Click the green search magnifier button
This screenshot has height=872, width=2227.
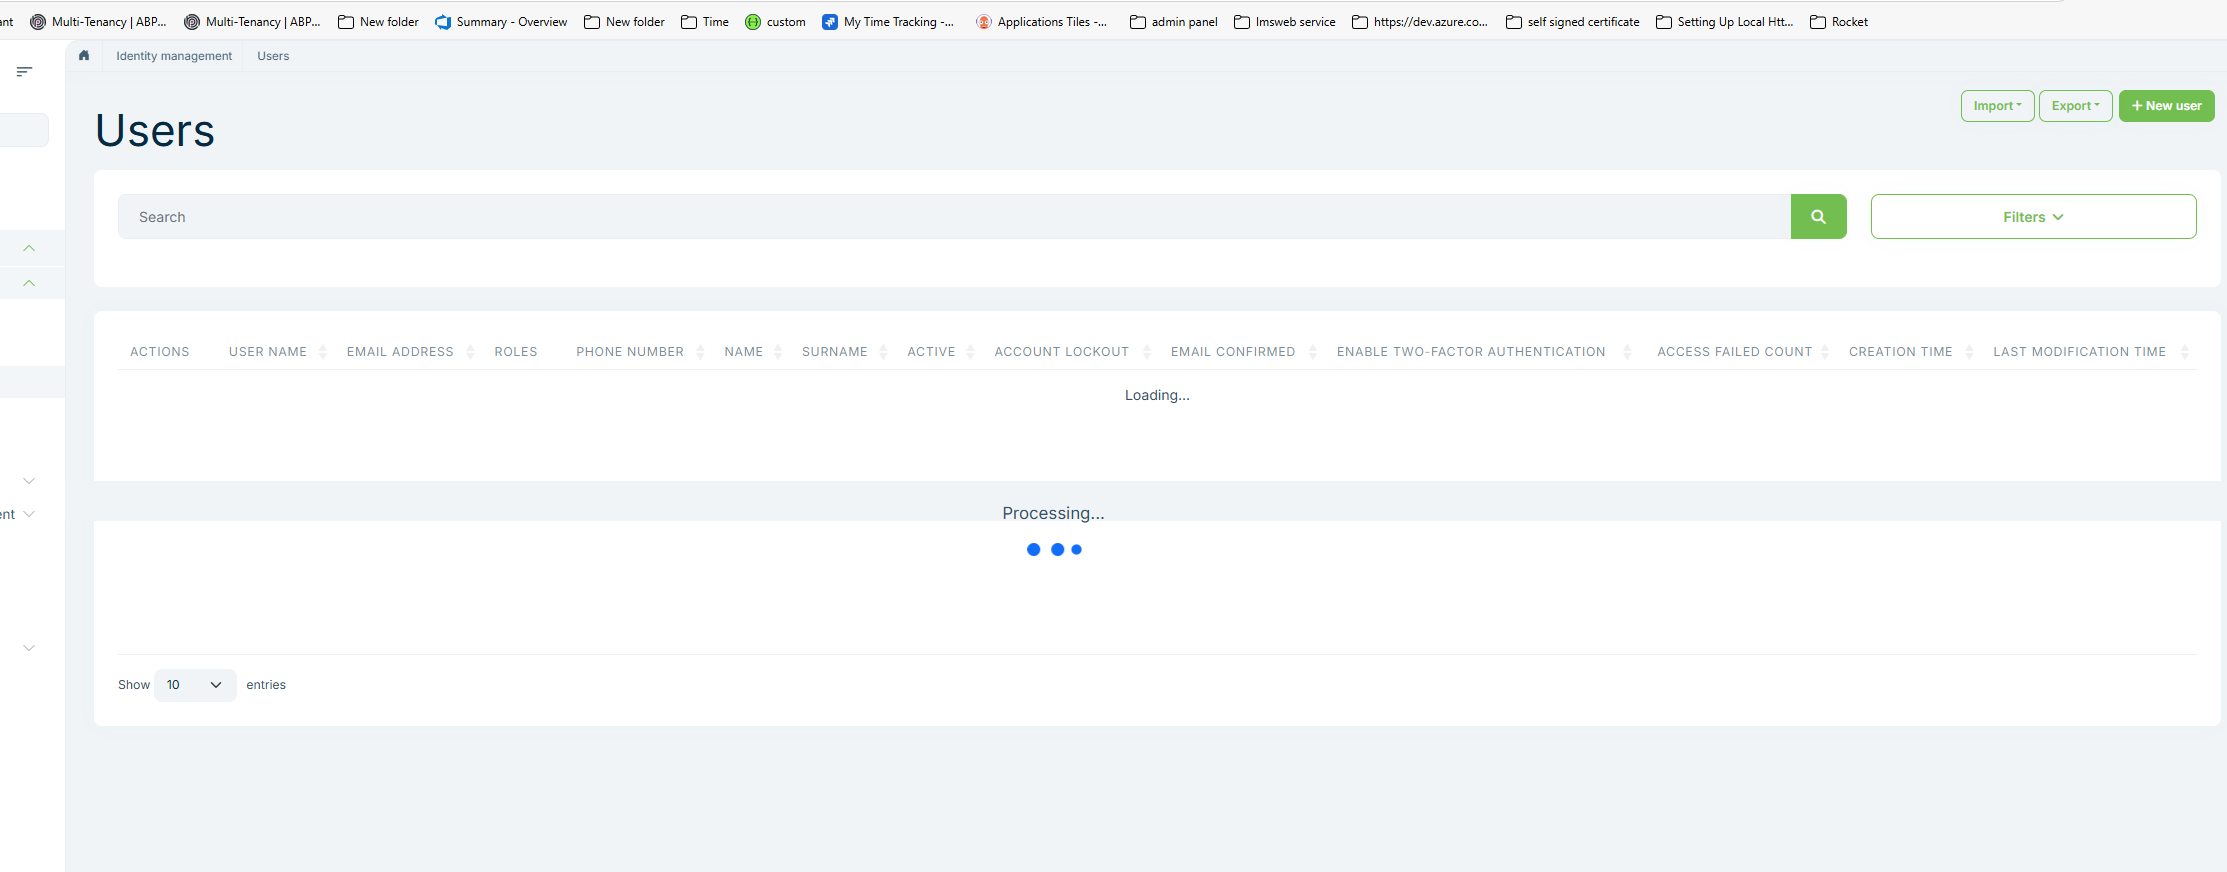point(1817,217)
